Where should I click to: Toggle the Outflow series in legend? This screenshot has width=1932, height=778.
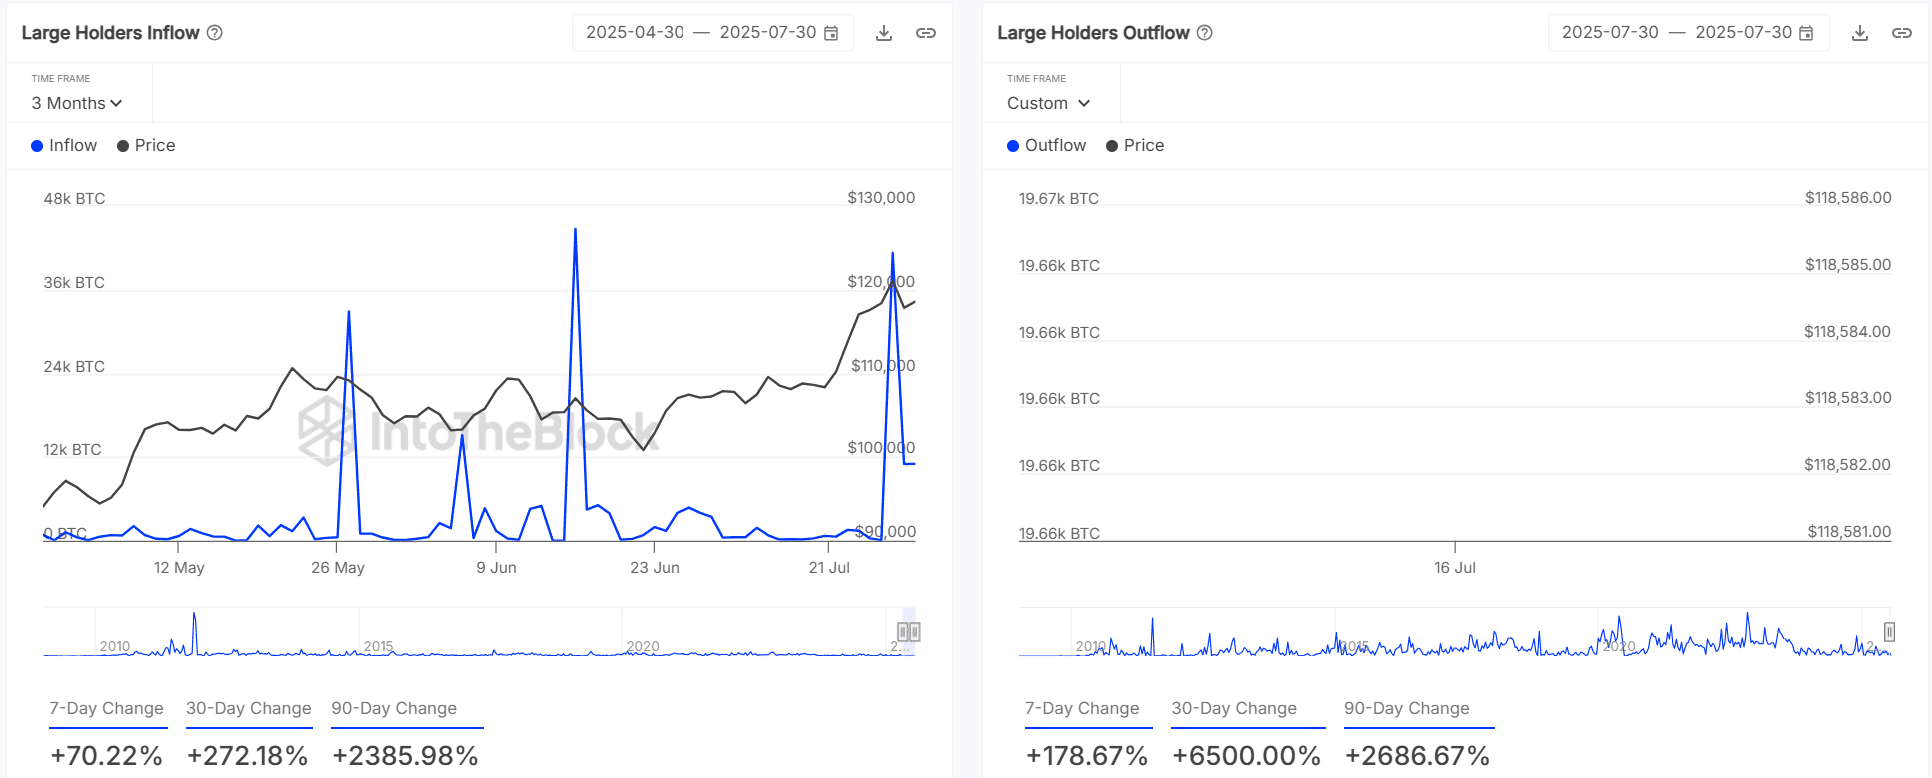pyautogui.click(x=1046, y=146)
